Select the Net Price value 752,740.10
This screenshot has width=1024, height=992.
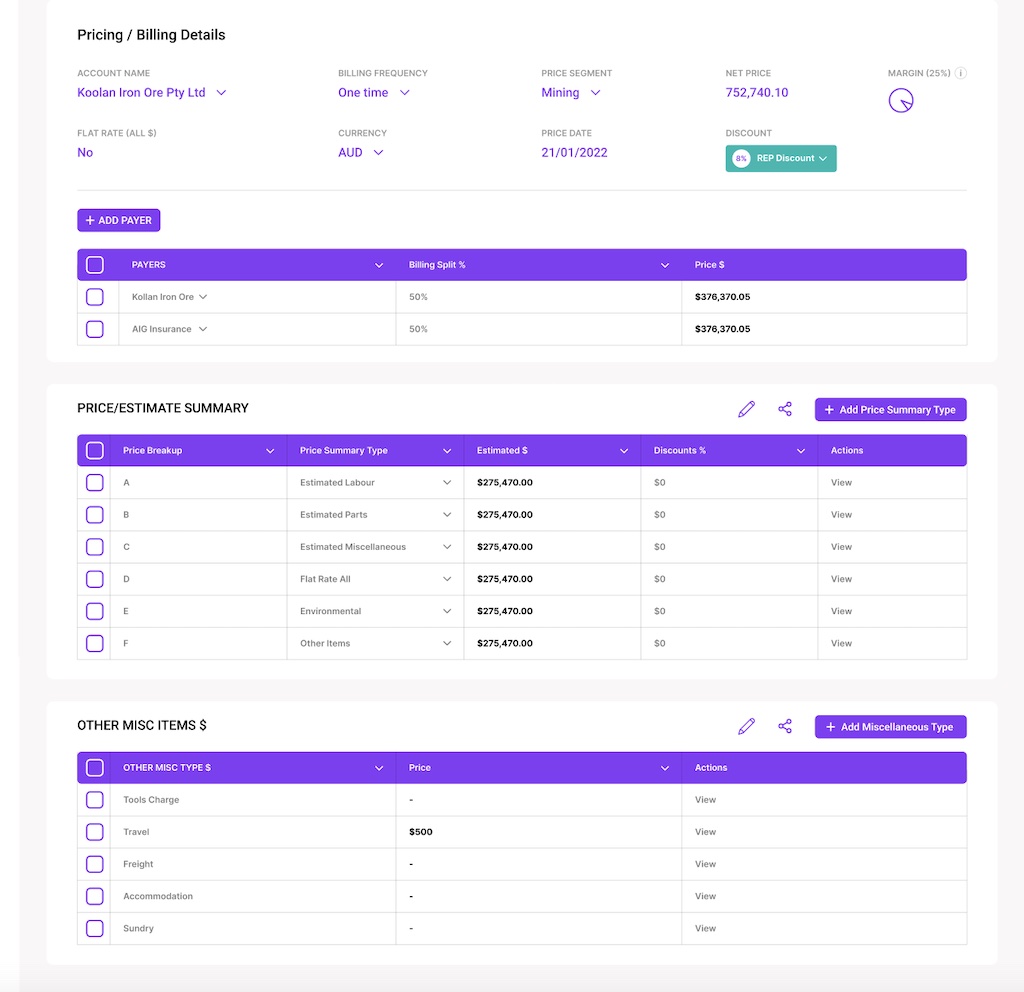pyautogui.click(x=757, y=92)
